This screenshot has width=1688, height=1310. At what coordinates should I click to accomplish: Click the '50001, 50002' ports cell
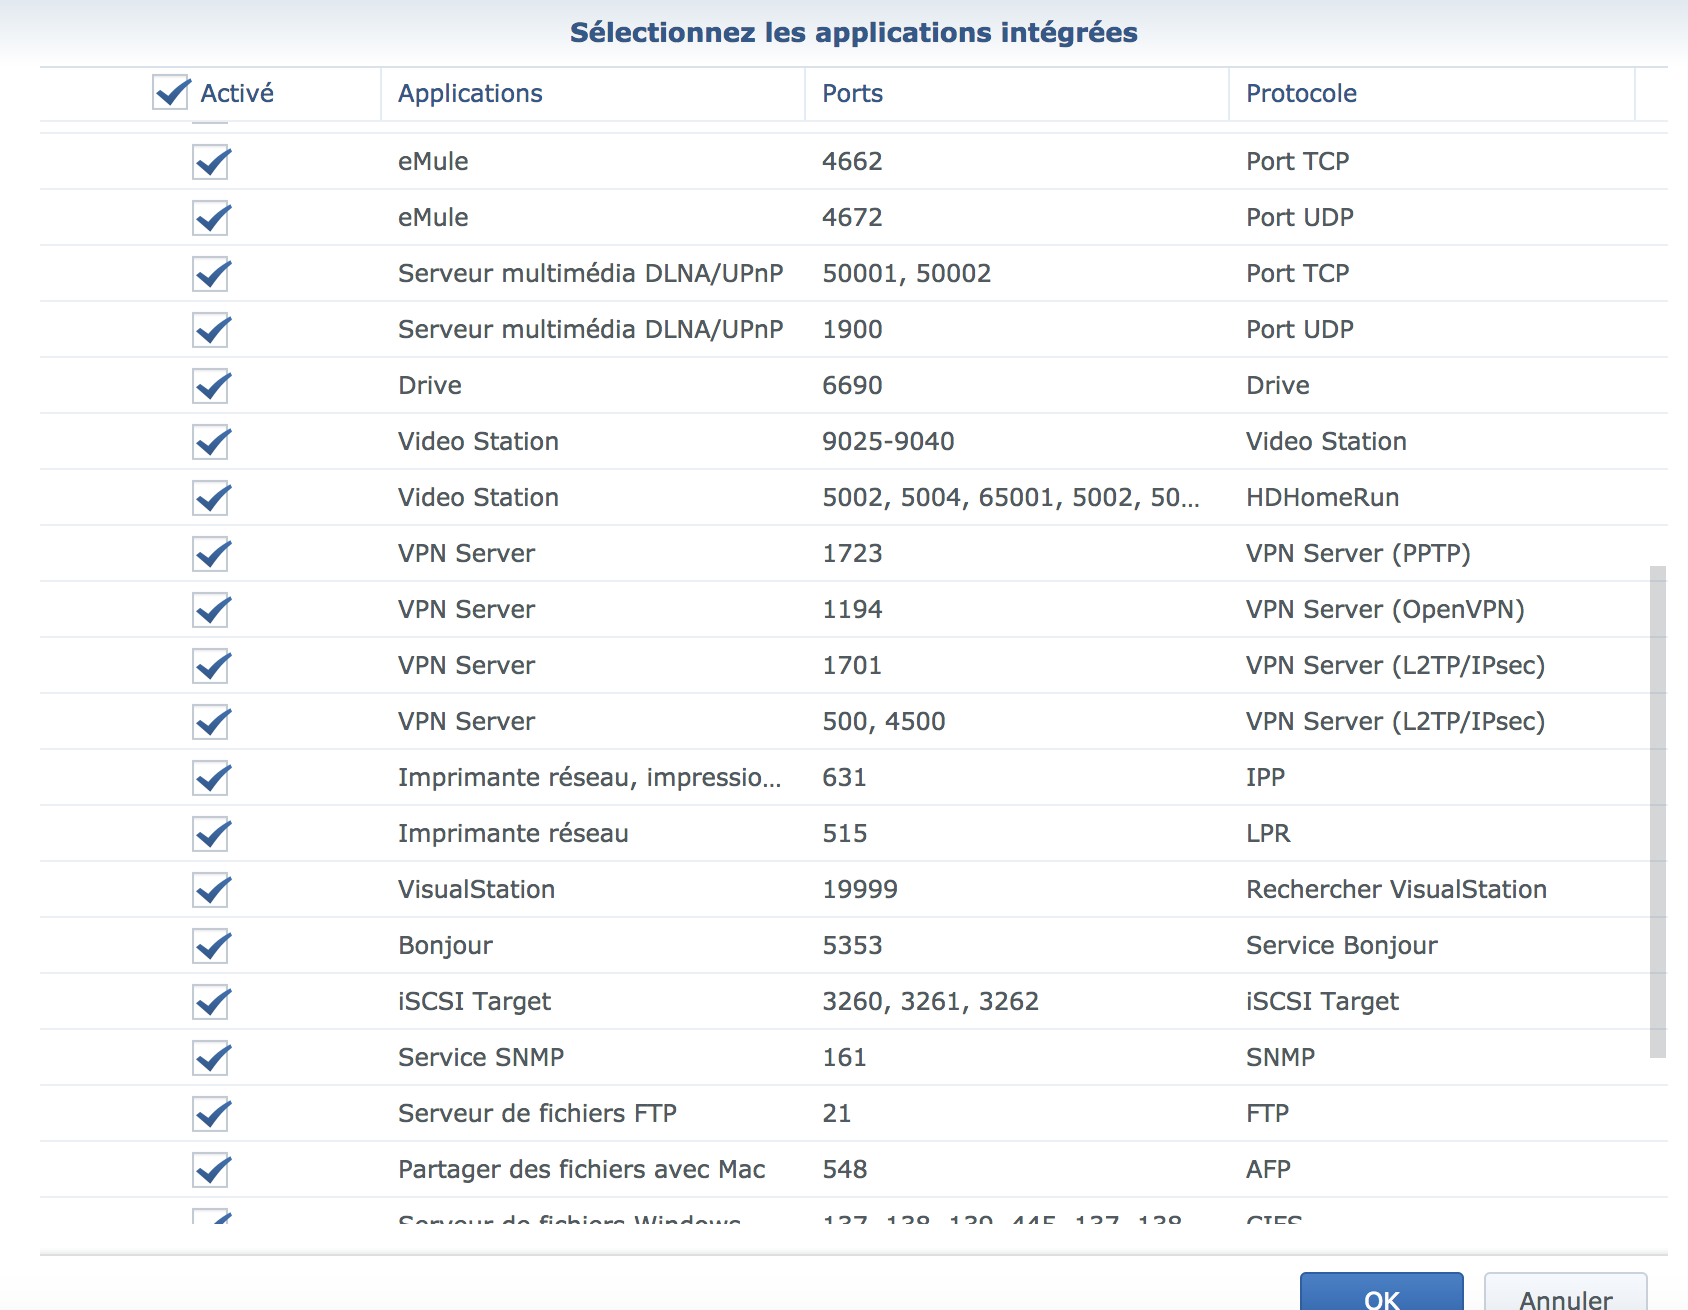(906, 274)
